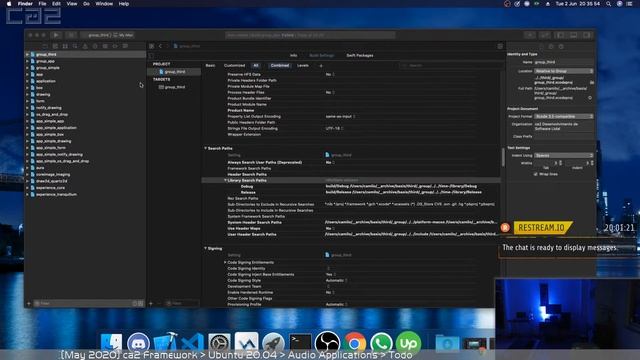
Task: Click the build settings search field
Action: (450, 65)
